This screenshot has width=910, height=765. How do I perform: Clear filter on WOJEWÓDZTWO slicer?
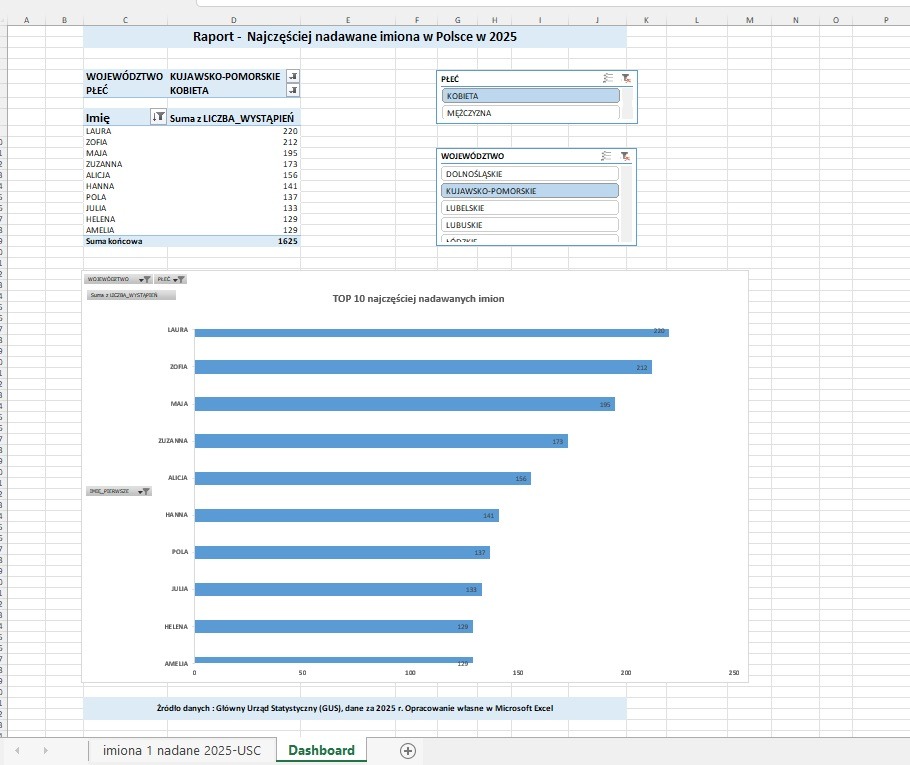pos(624,156)
